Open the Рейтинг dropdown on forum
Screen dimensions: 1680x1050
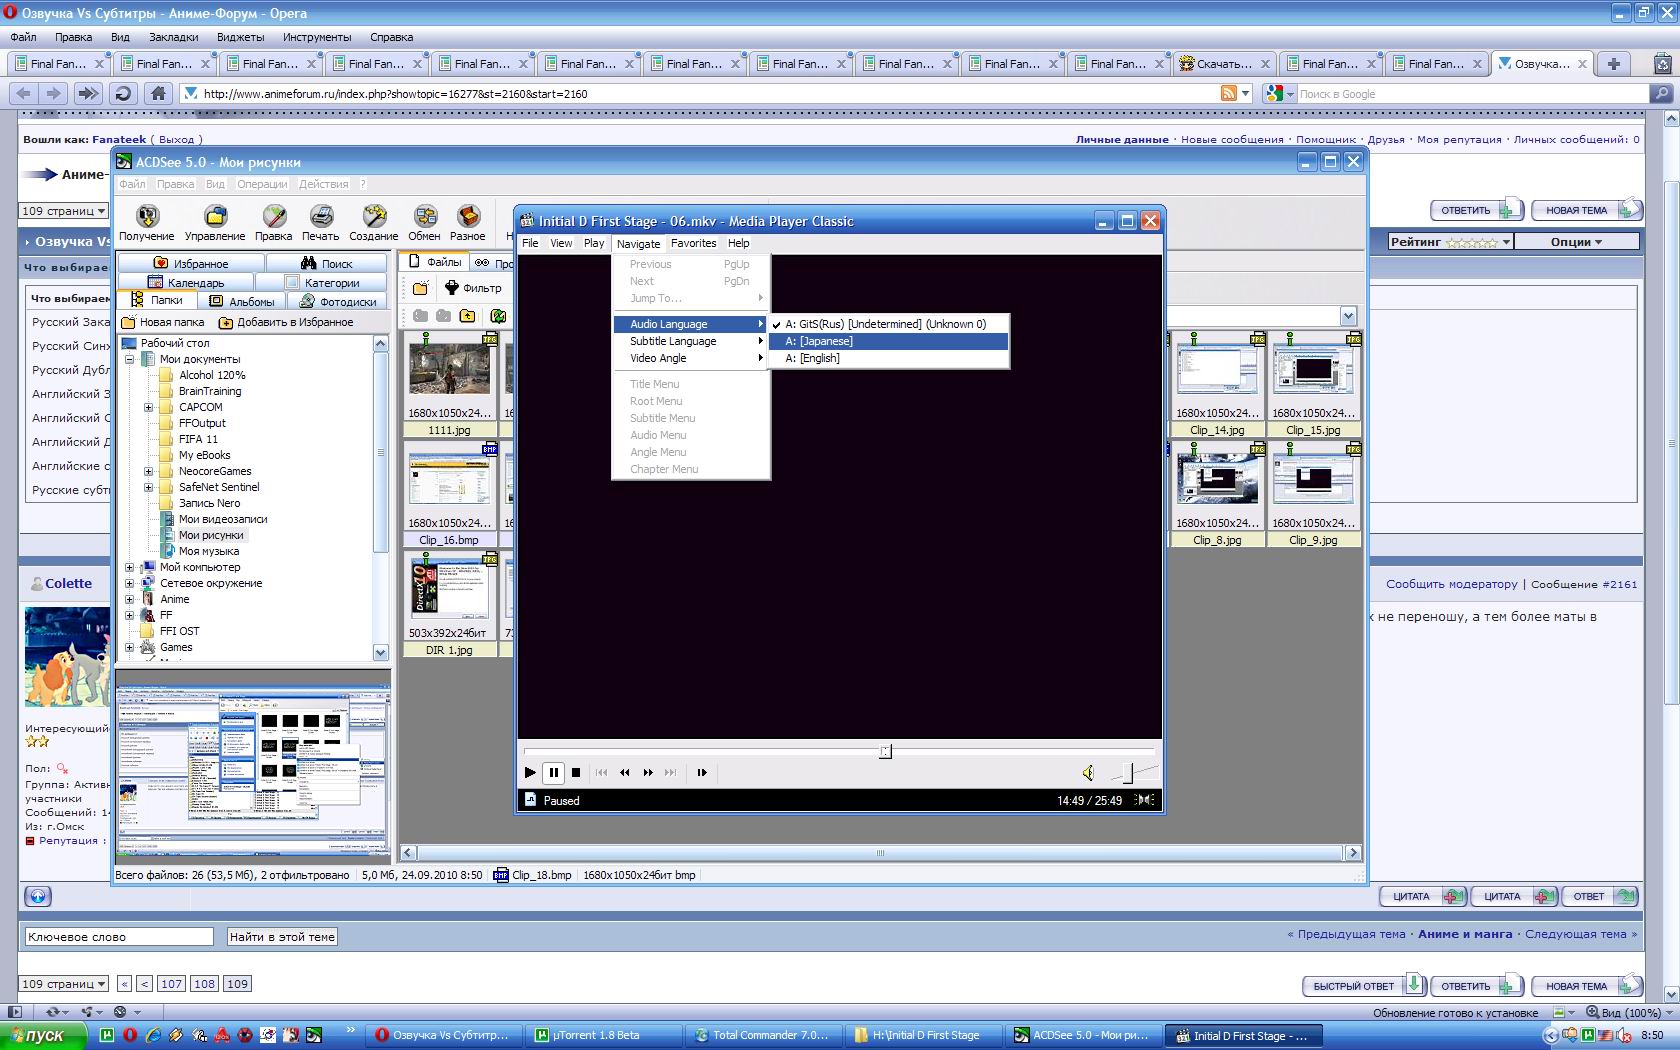coord(1450,242)
